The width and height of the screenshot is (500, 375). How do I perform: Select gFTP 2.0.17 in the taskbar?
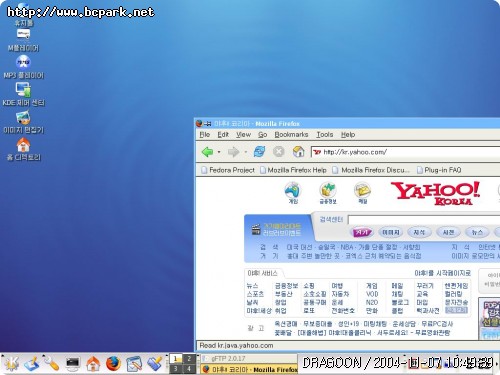(x=249, y=359)
